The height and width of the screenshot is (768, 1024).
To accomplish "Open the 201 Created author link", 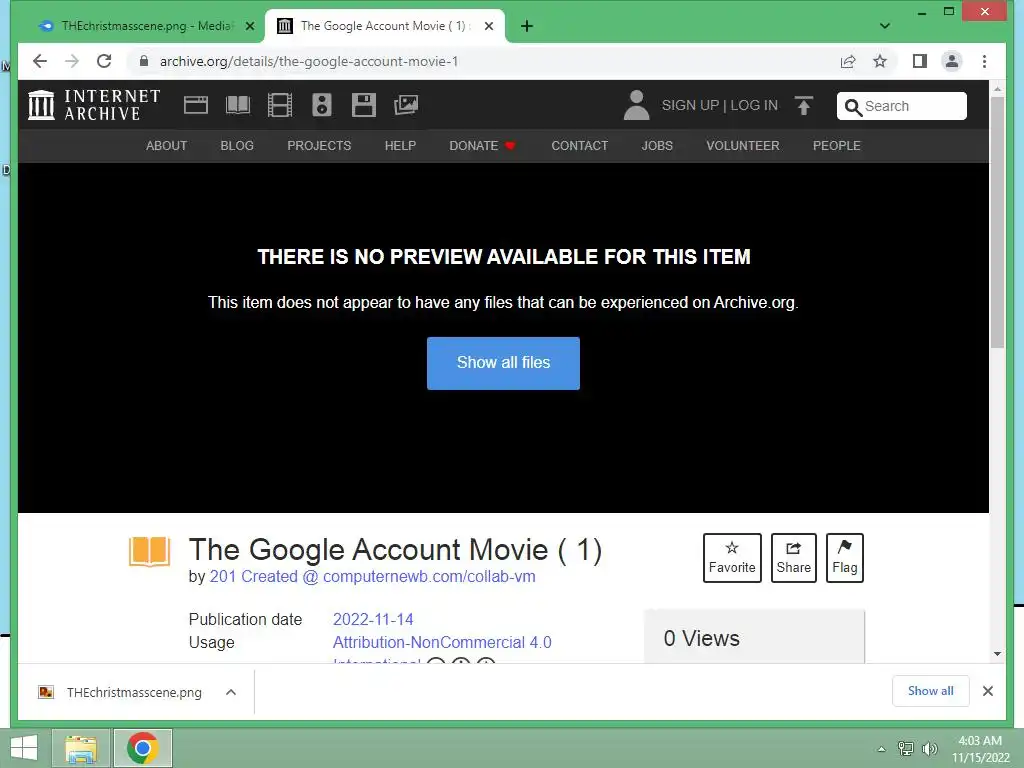I will [372, 577].
